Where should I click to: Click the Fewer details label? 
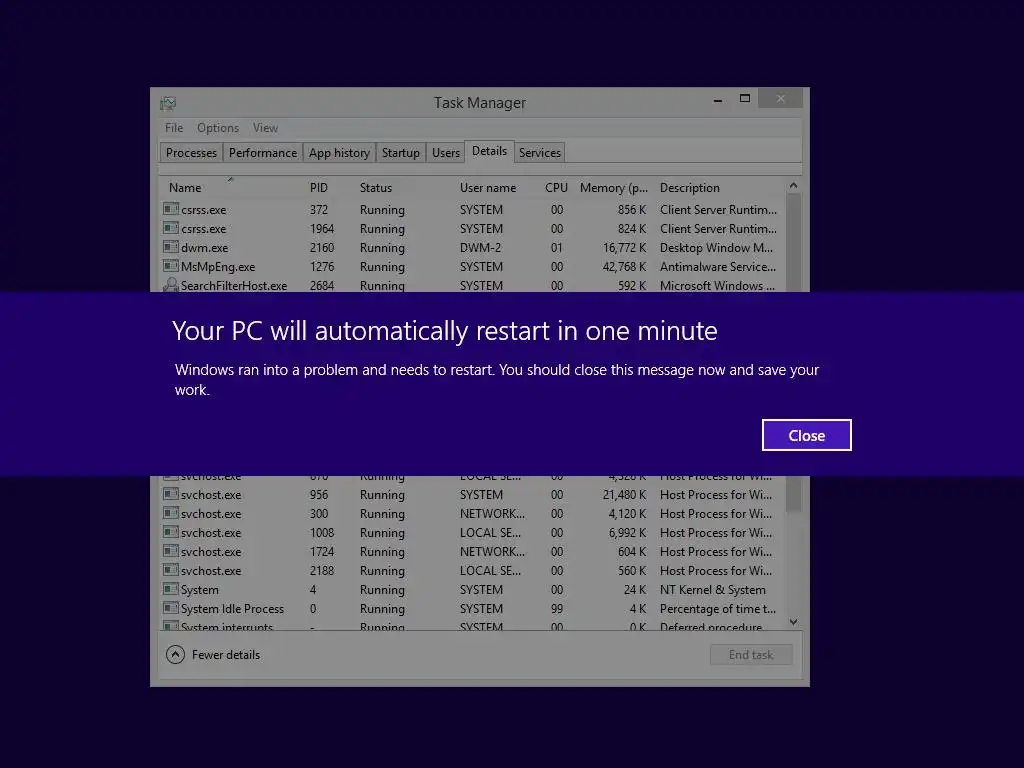226,654
